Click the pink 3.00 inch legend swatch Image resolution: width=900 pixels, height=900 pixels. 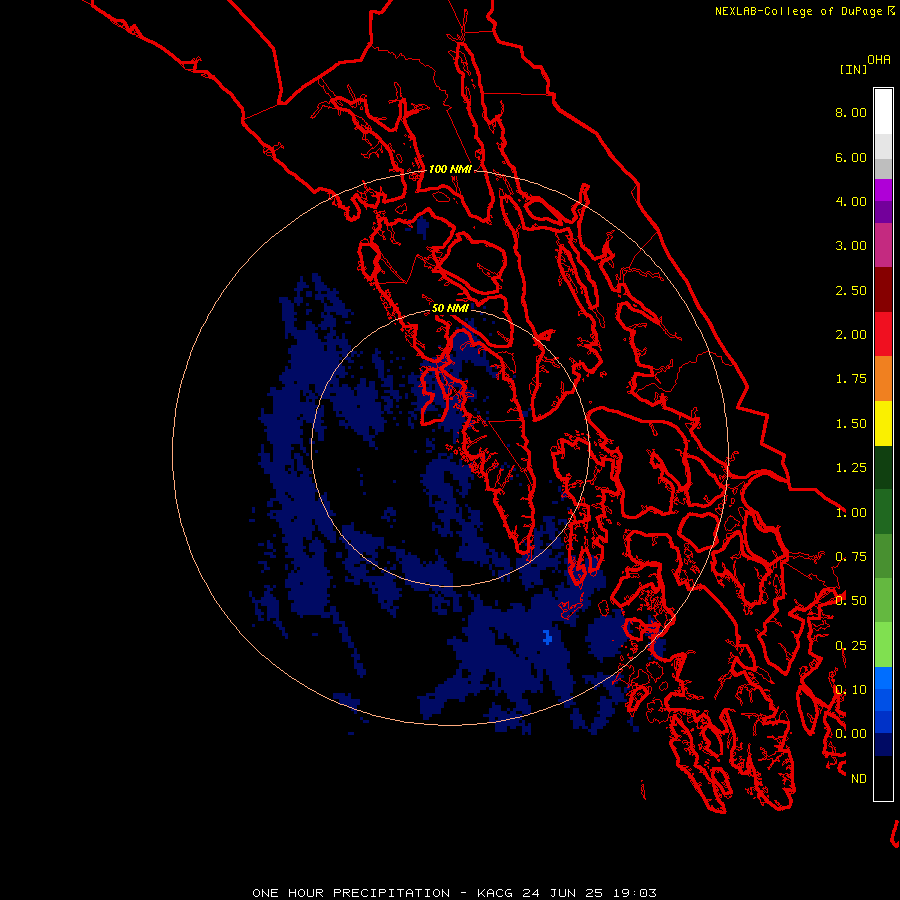883,245
